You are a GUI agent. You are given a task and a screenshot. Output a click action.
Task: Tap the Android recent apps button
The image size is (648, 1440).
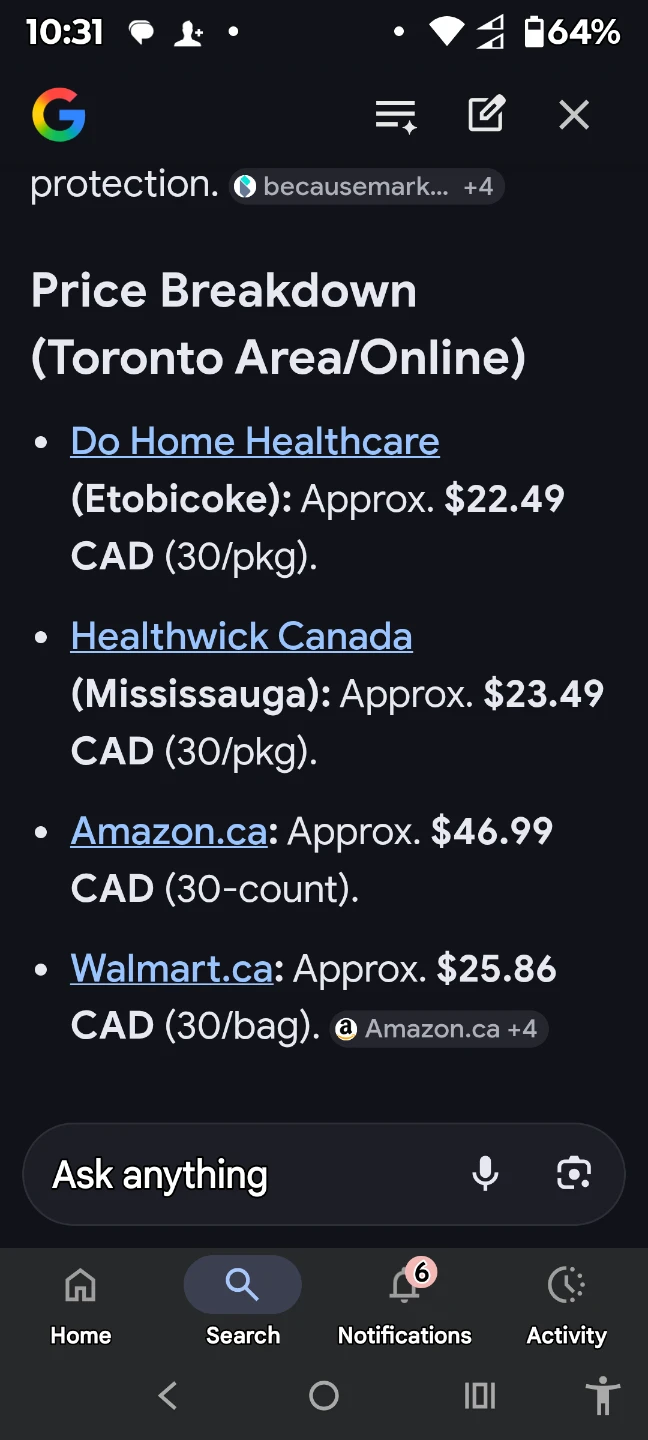480,1395
